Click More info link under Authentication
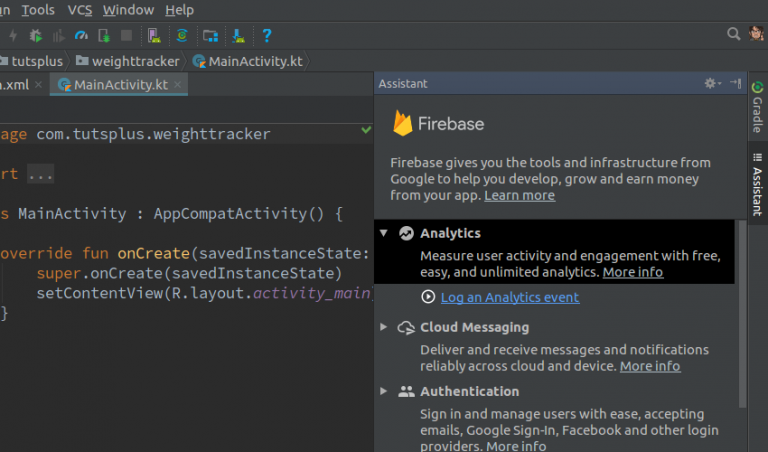The height and width of the screenshot is (452, 768). (x=516, y=446)
